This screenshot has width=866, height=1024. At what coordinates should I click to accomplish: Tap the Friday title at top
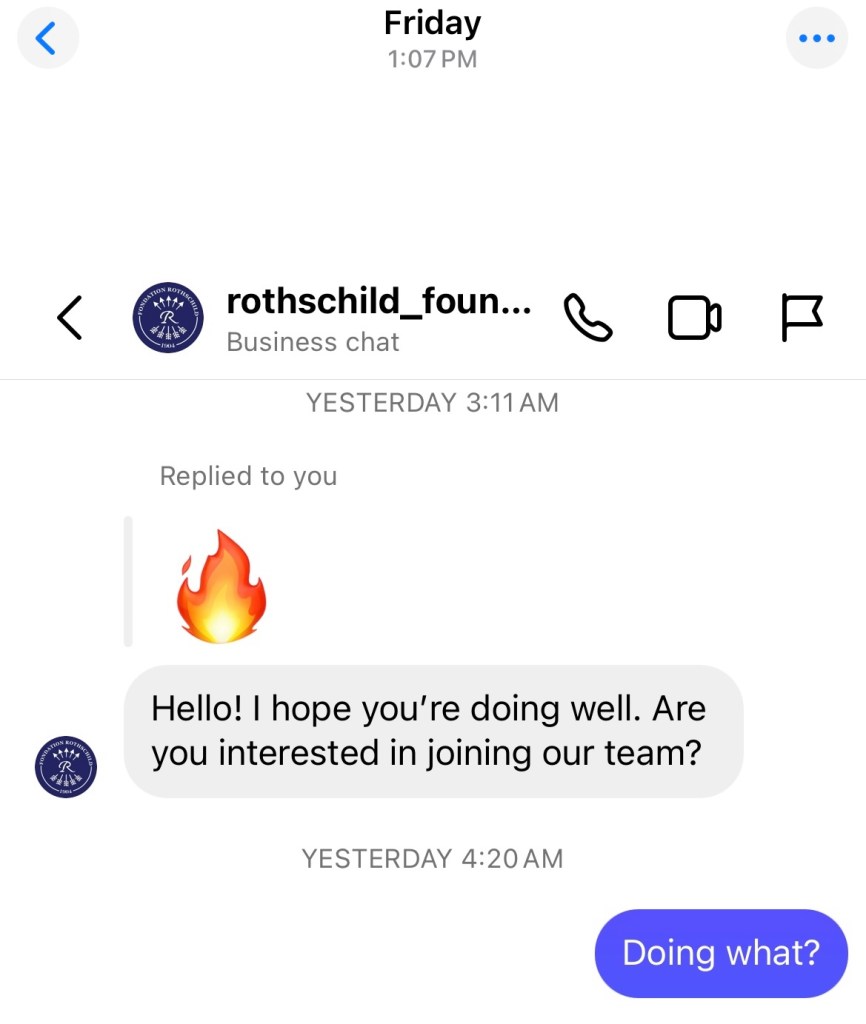pos(432,23)
